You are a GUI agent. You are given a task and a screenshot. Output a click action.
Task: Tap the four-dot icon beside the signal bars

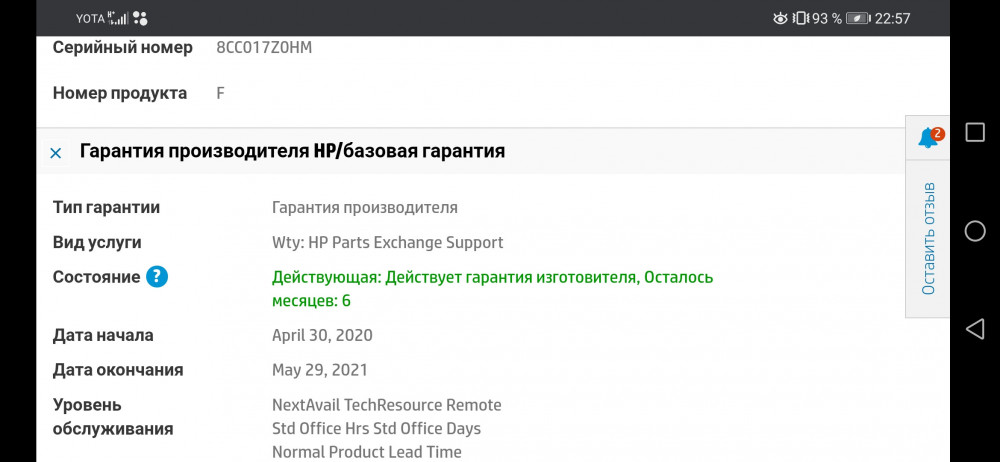tap(140, 19)
